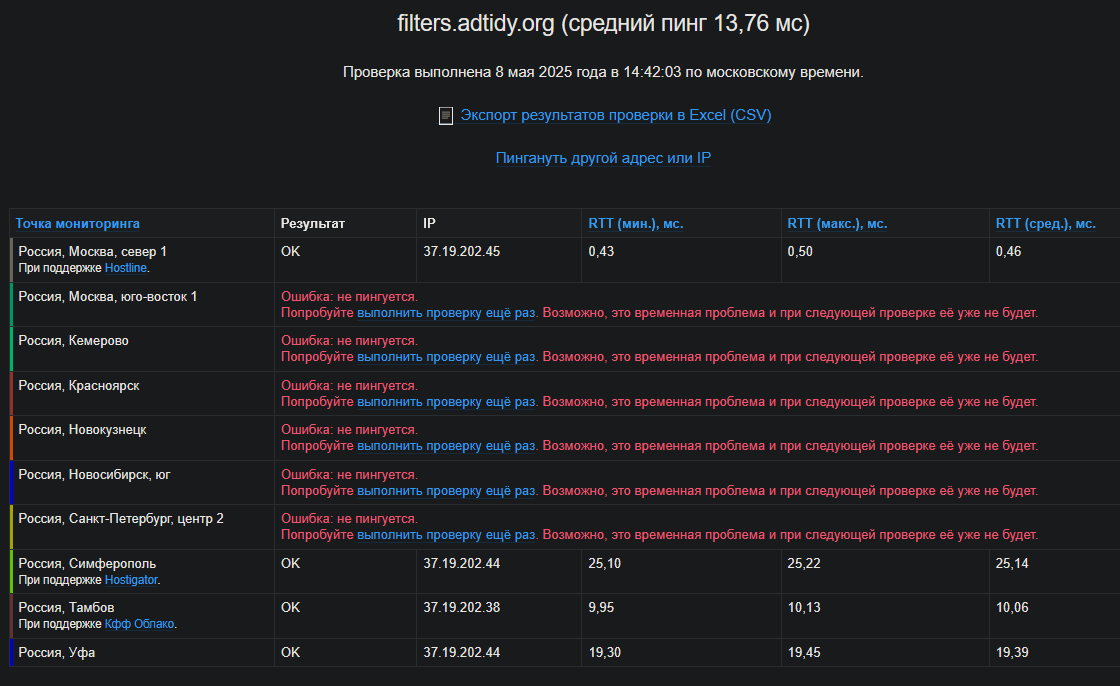Select 'Россия, Новокузнецк' text
This screenshot has width=1120, height=686.
(82, 429)
